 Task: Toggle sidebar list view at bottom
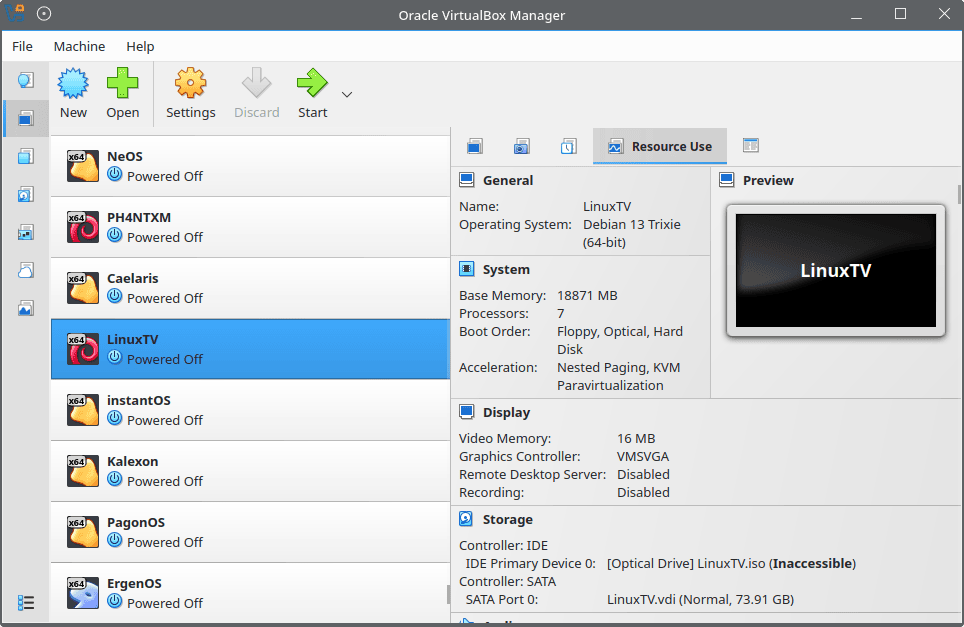26,602
